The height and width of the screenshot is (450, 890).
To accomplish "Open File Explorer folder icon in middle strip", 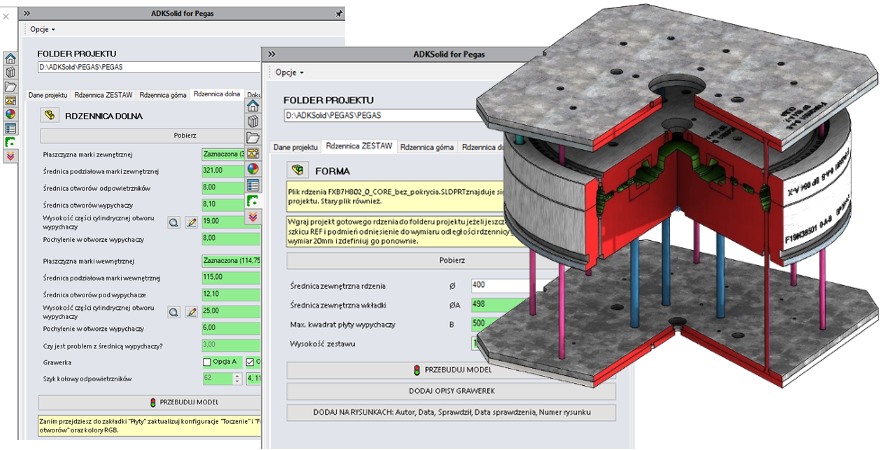I will coord(253,137).
